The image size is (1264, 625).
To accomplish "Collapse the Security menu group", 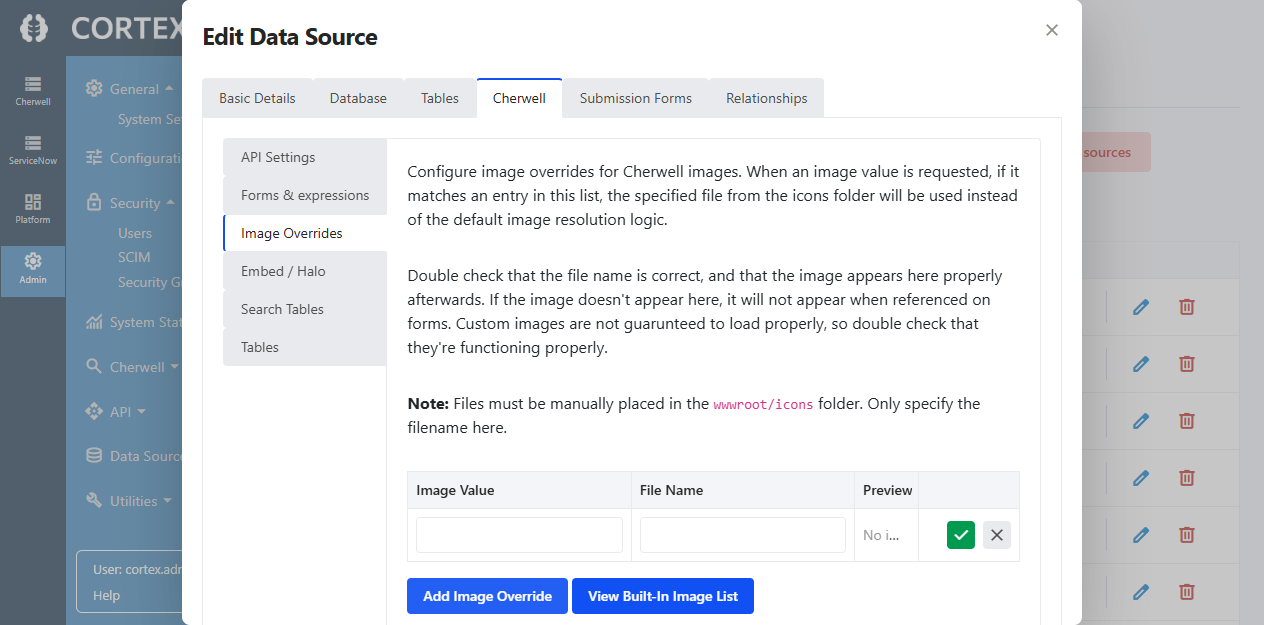I will click(170, 202).
